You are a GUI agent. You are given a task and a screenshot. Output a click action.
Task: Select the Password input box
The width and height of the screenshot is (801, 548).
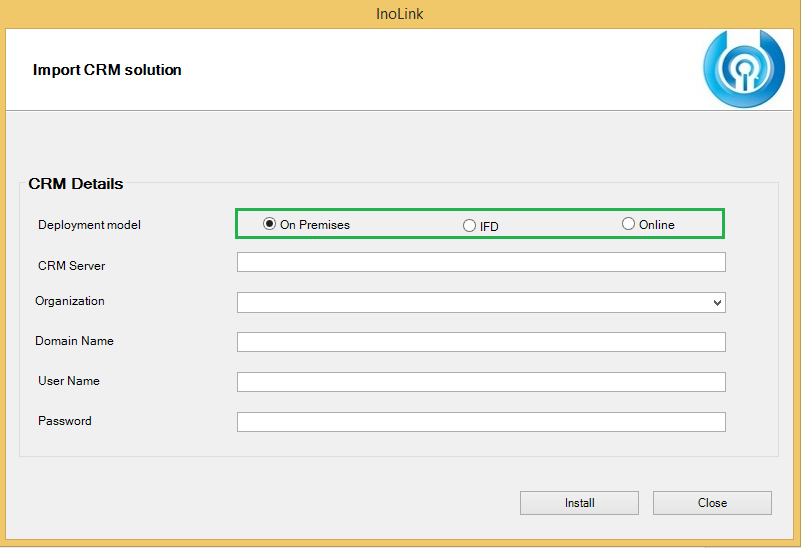pos(481,422)
